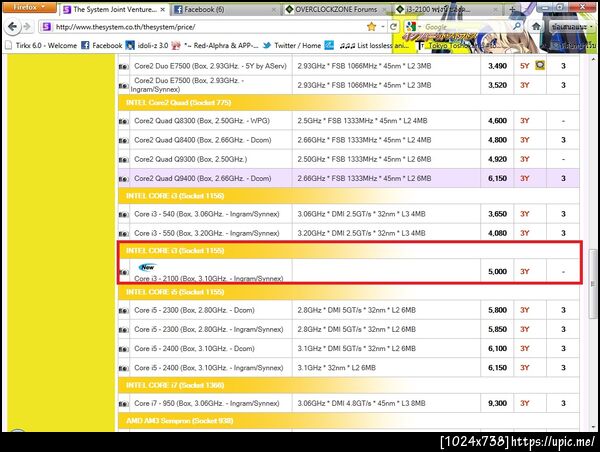Switch to the i3-2100 tab
Viewport: 600px width, 452px height.
tap(446, 10)
